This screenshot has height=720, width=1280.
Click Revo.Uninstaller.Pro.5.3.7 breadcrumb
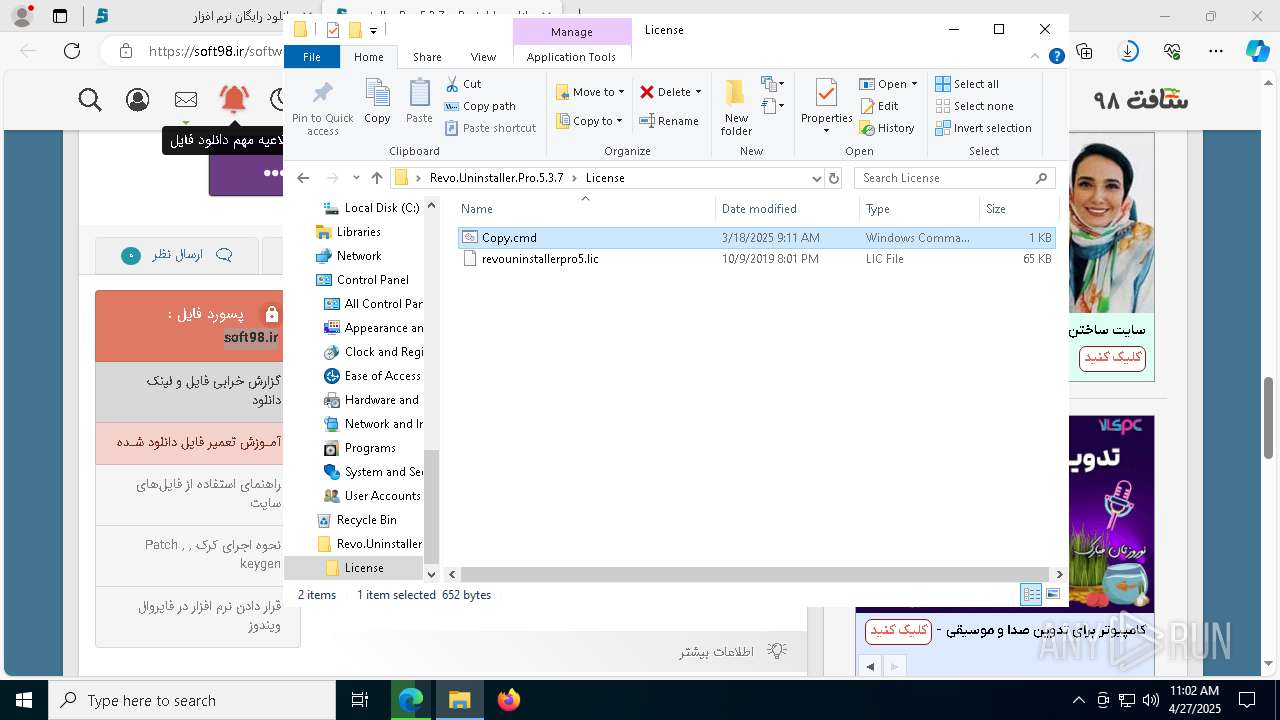pos(496,178)
